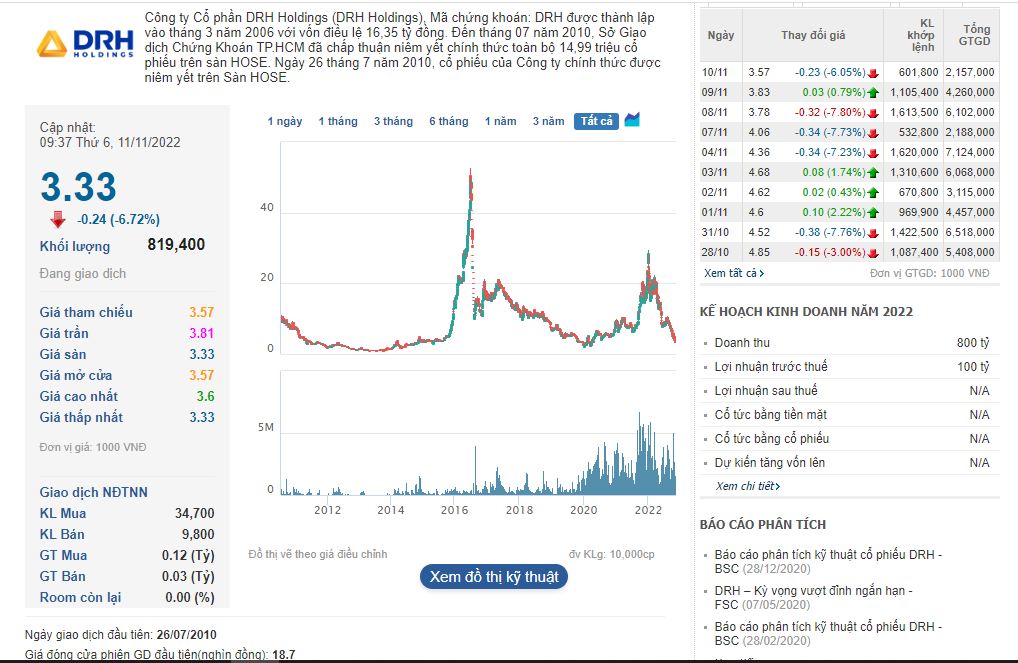Click the green arrow in row 01/11
The height and width of the screenshot is (663, 1018).
[x=873, y=213]
